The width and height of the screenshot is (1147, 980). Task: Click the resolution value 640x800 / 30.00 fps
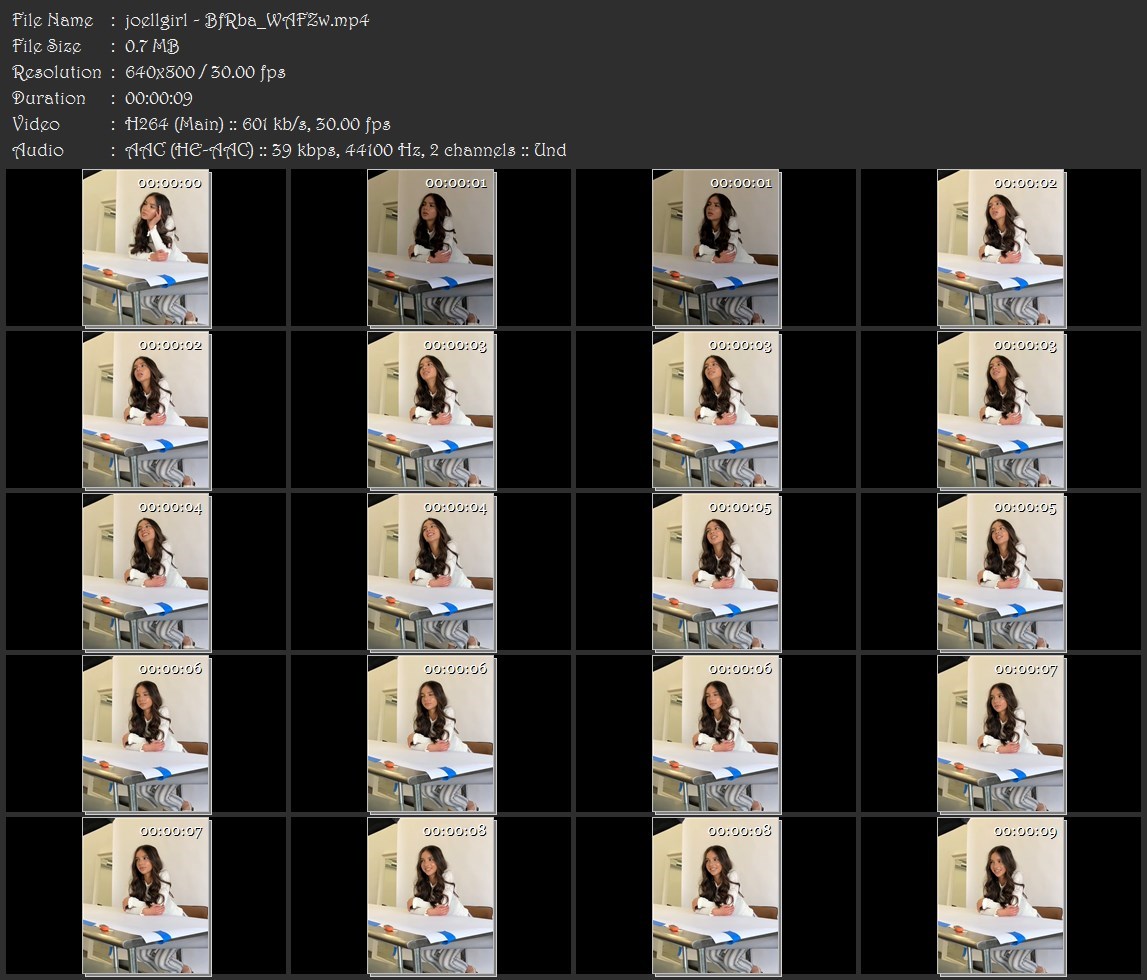205,72
